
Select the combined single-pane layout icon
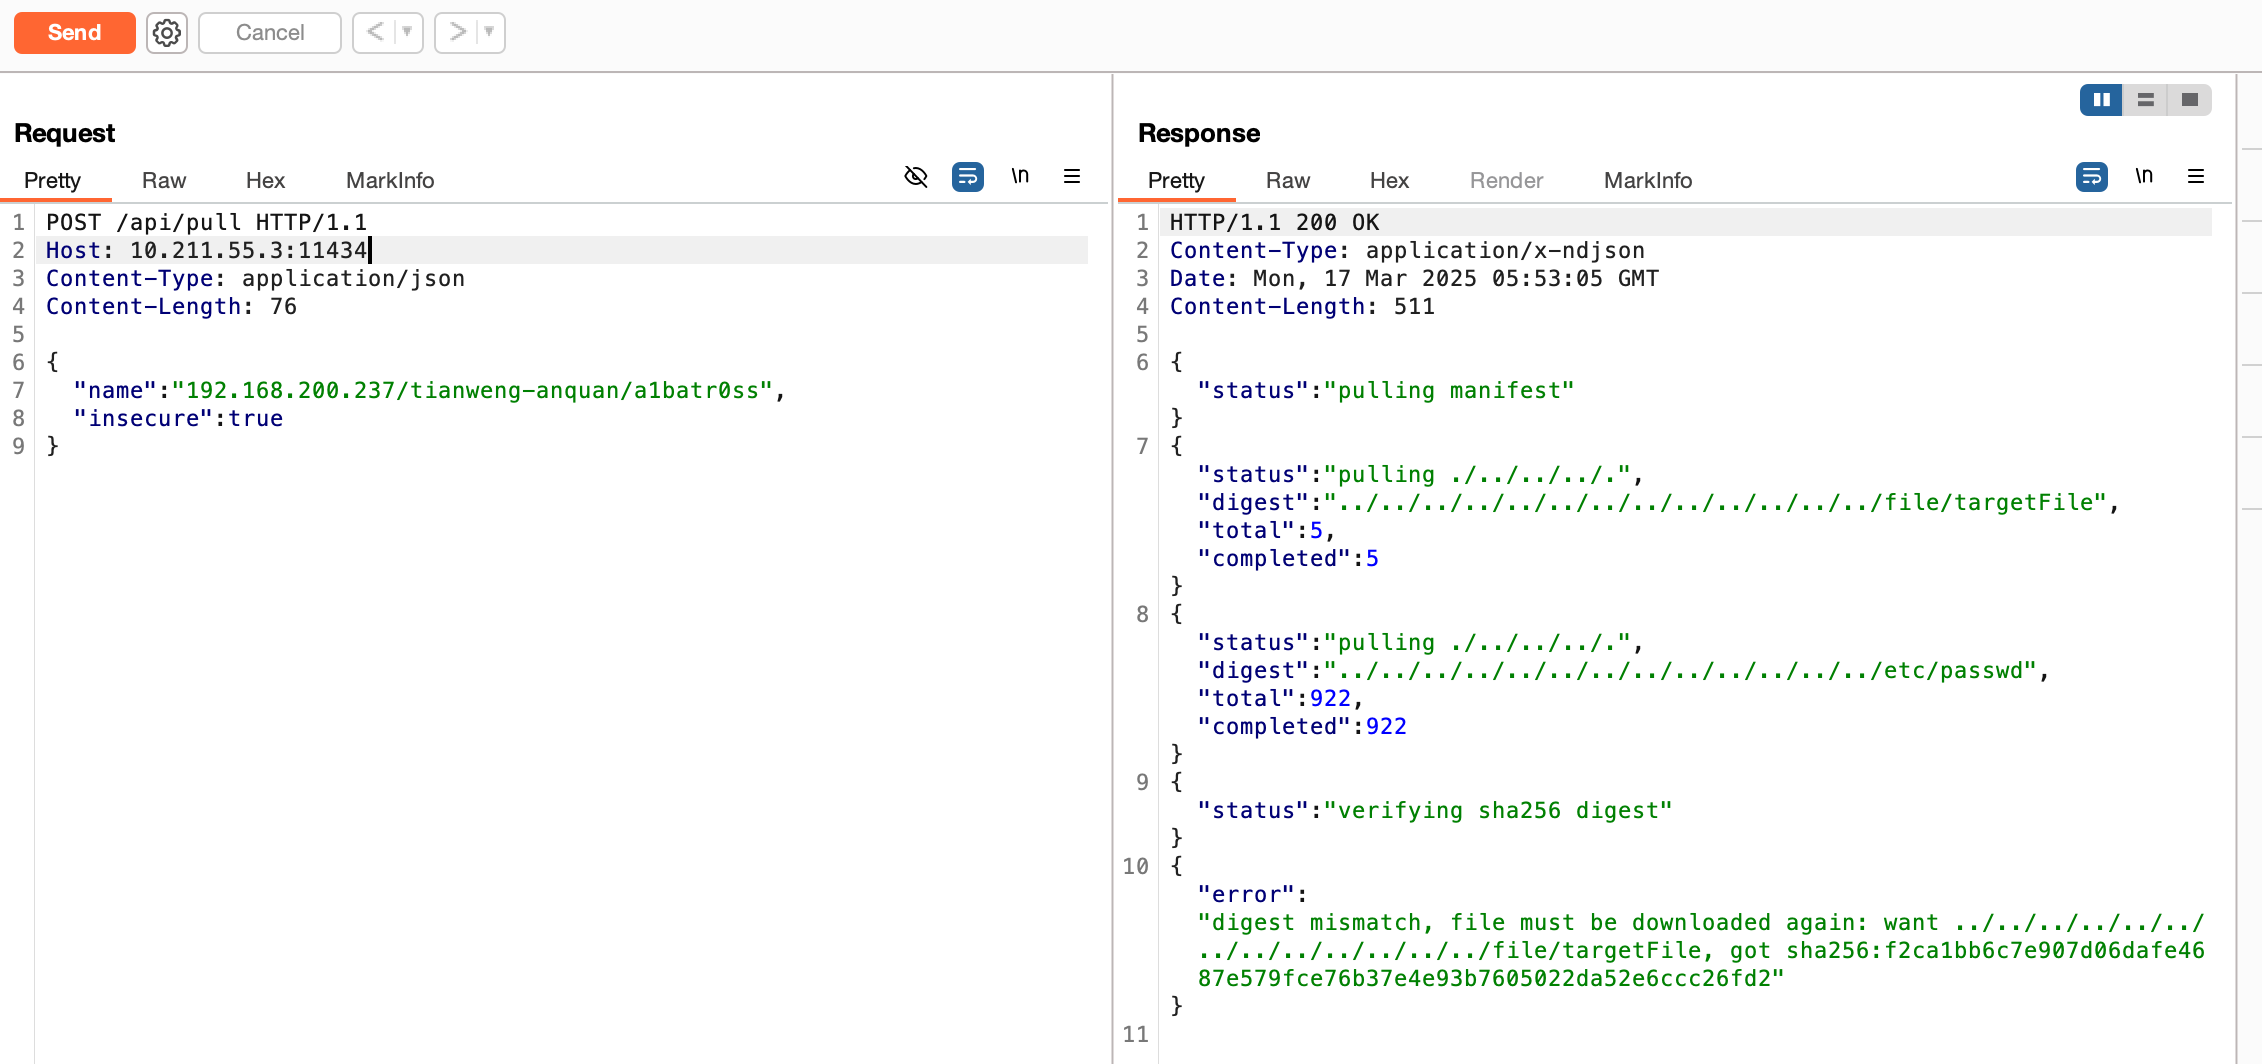coord(2189,100)
